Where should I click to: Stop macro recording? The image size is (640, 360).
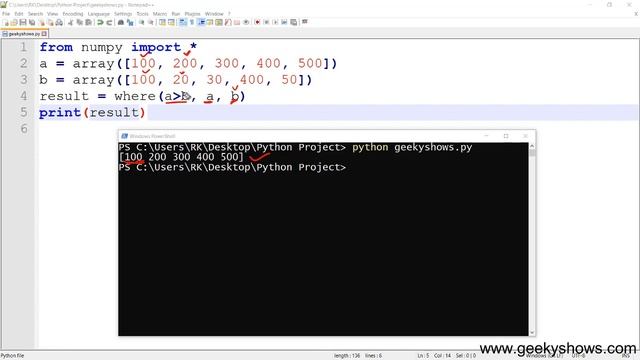[267, 22]
